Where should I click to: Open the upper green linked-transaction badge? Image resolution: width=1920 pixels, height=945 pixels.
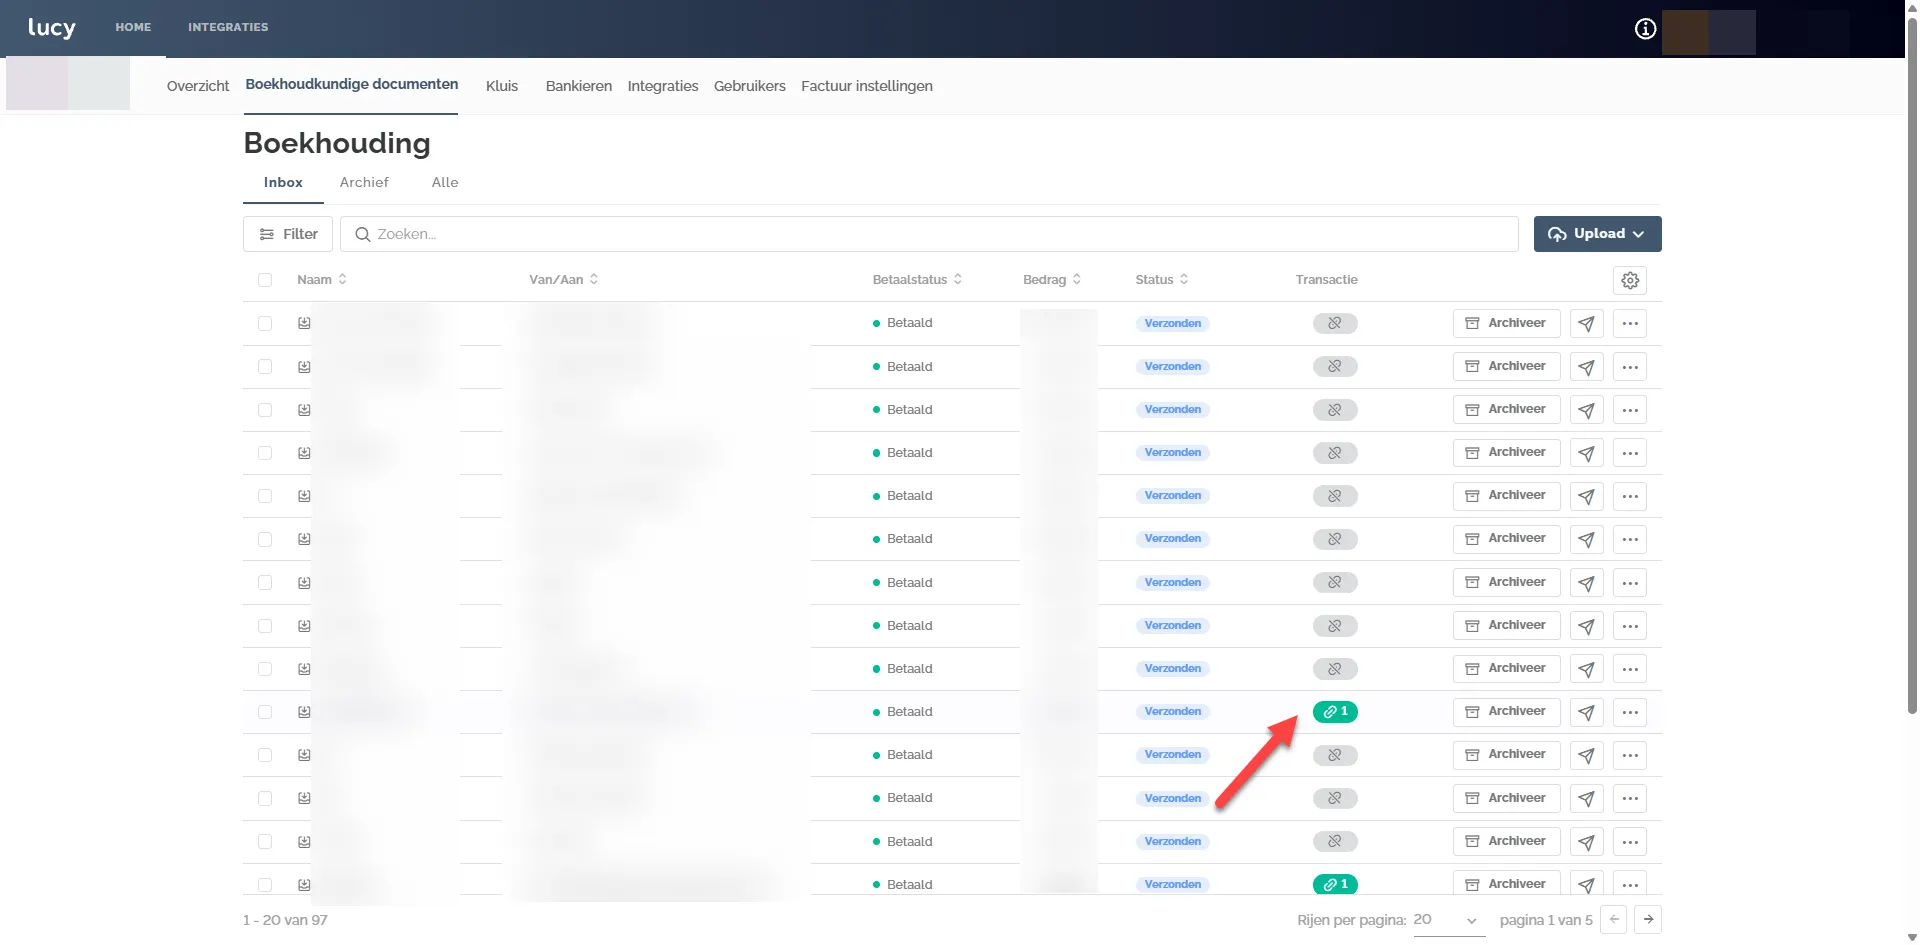pyautogui.click(x=1335, y=712)
